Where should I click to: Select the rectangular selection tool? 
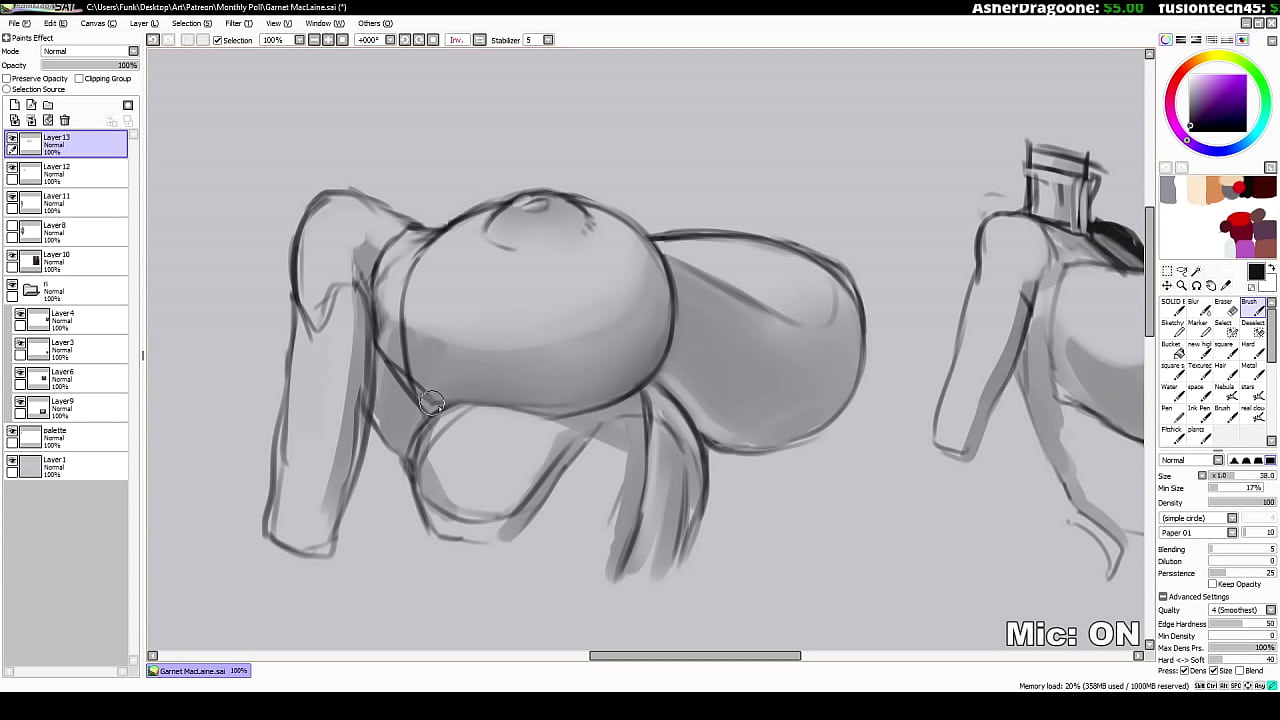tap(1167, 271)
